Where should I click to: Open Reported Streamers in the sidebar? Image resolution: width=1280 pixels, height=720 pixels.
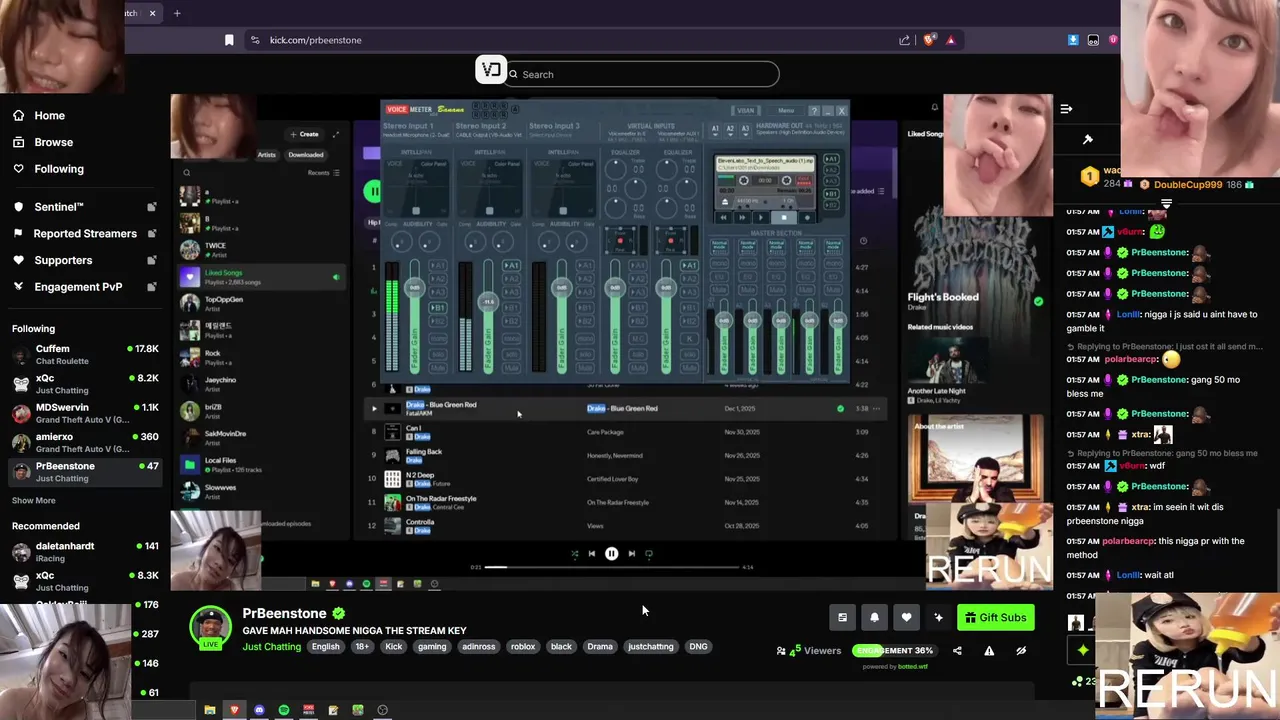84,233
